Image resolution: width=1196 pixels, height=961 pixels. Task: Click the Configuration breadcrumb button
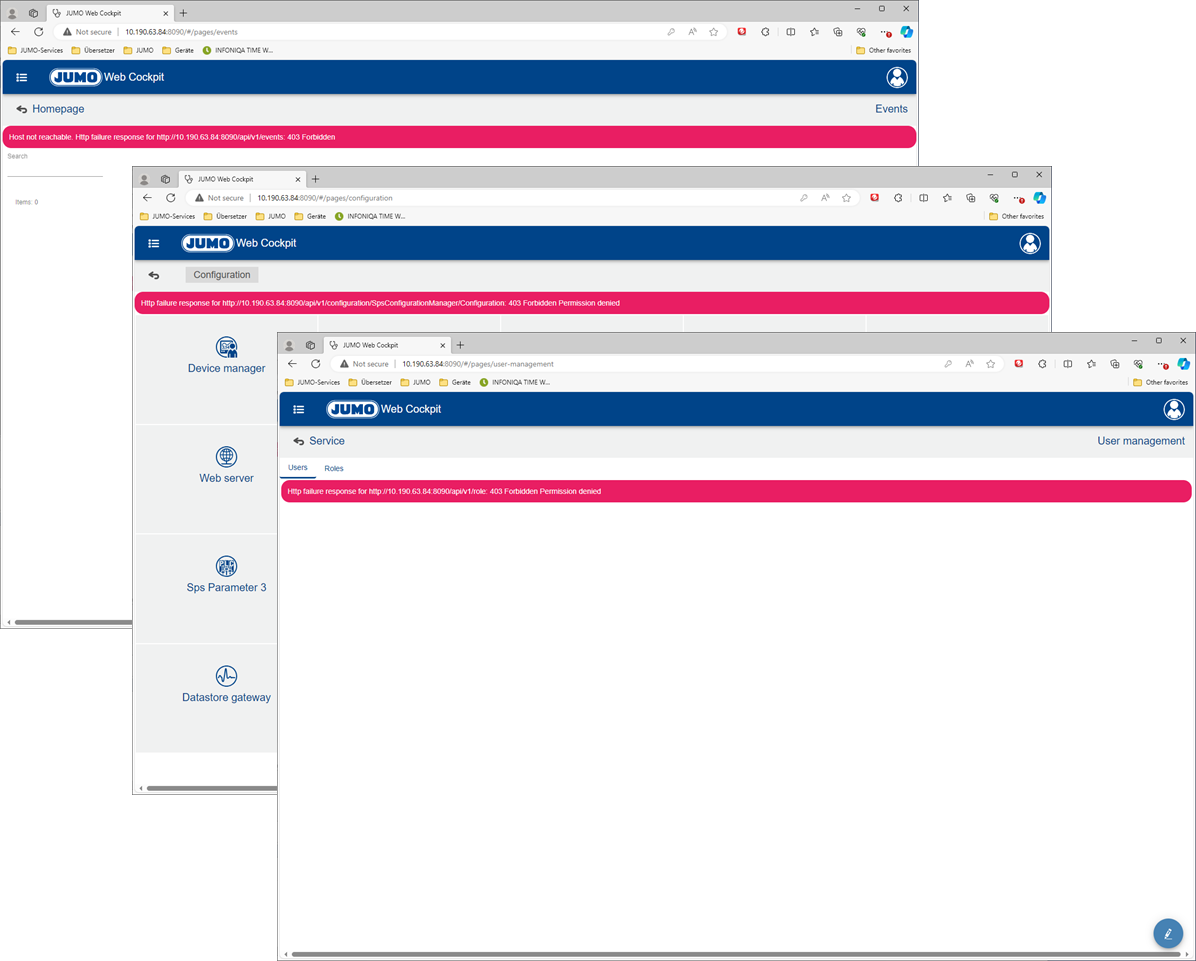[x=222, y=275]
